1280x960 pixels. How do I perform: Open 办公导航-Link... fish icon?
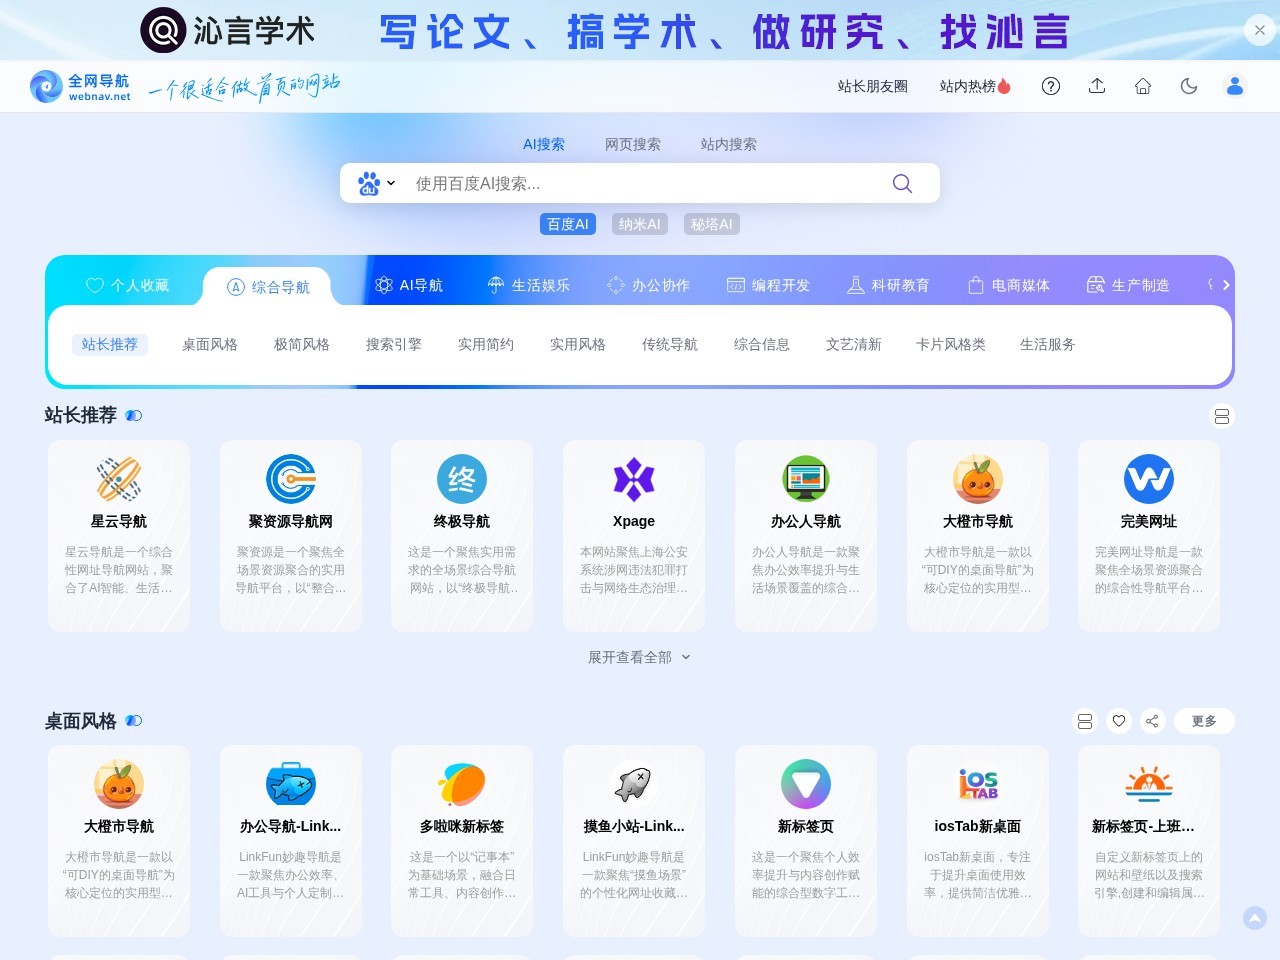click(x=291, y=784)
